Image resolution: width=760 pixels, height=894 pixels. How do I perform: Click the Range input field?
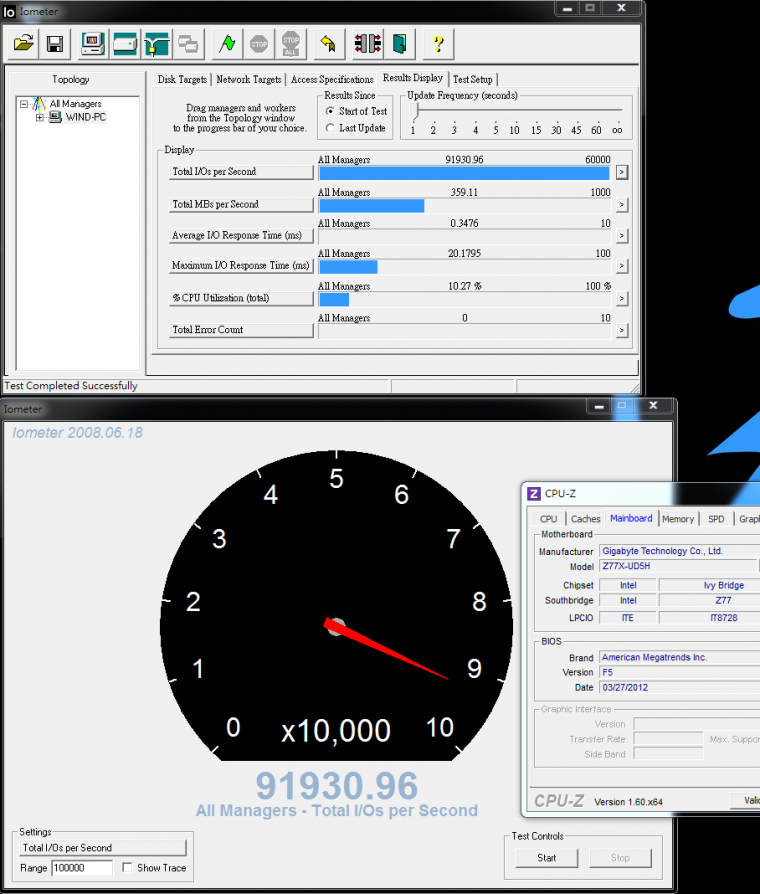point(81,868)
